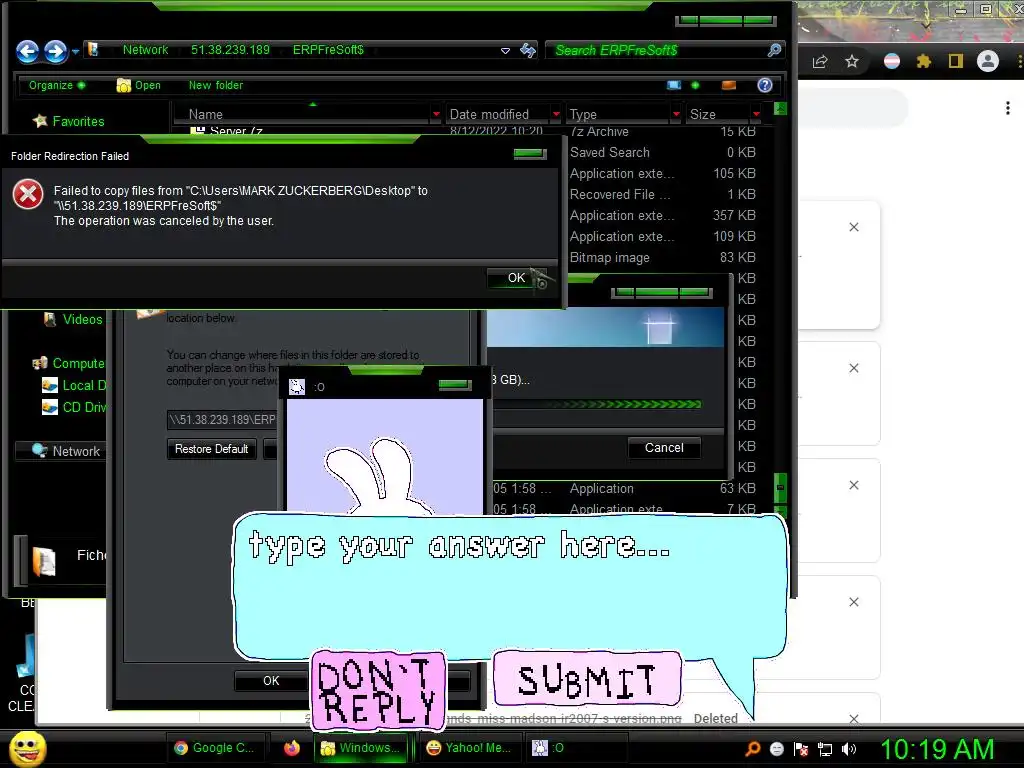
Task: Click the 357 KB size cell
Action: click(734, 215)
